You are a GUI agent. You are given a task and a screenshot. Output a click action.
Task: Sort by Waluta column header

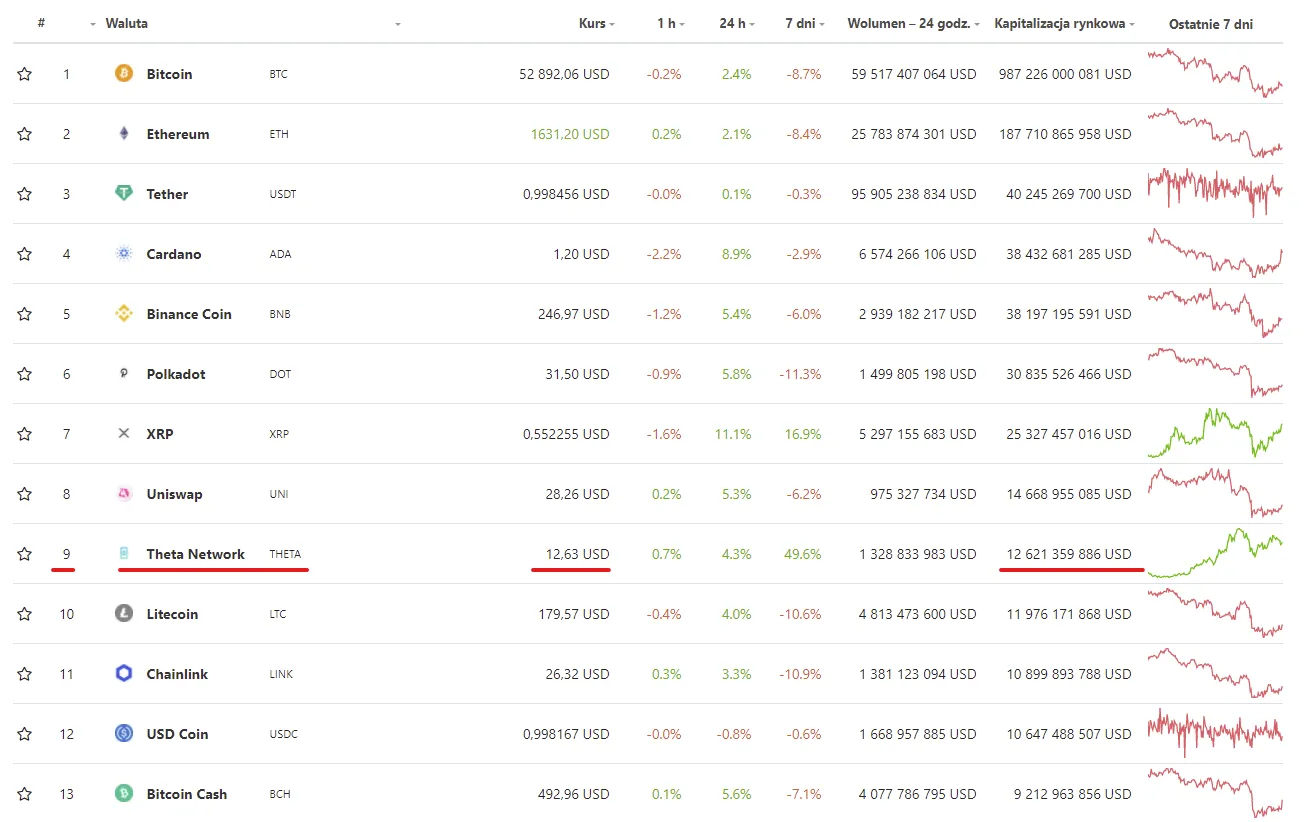pos(126,23)
